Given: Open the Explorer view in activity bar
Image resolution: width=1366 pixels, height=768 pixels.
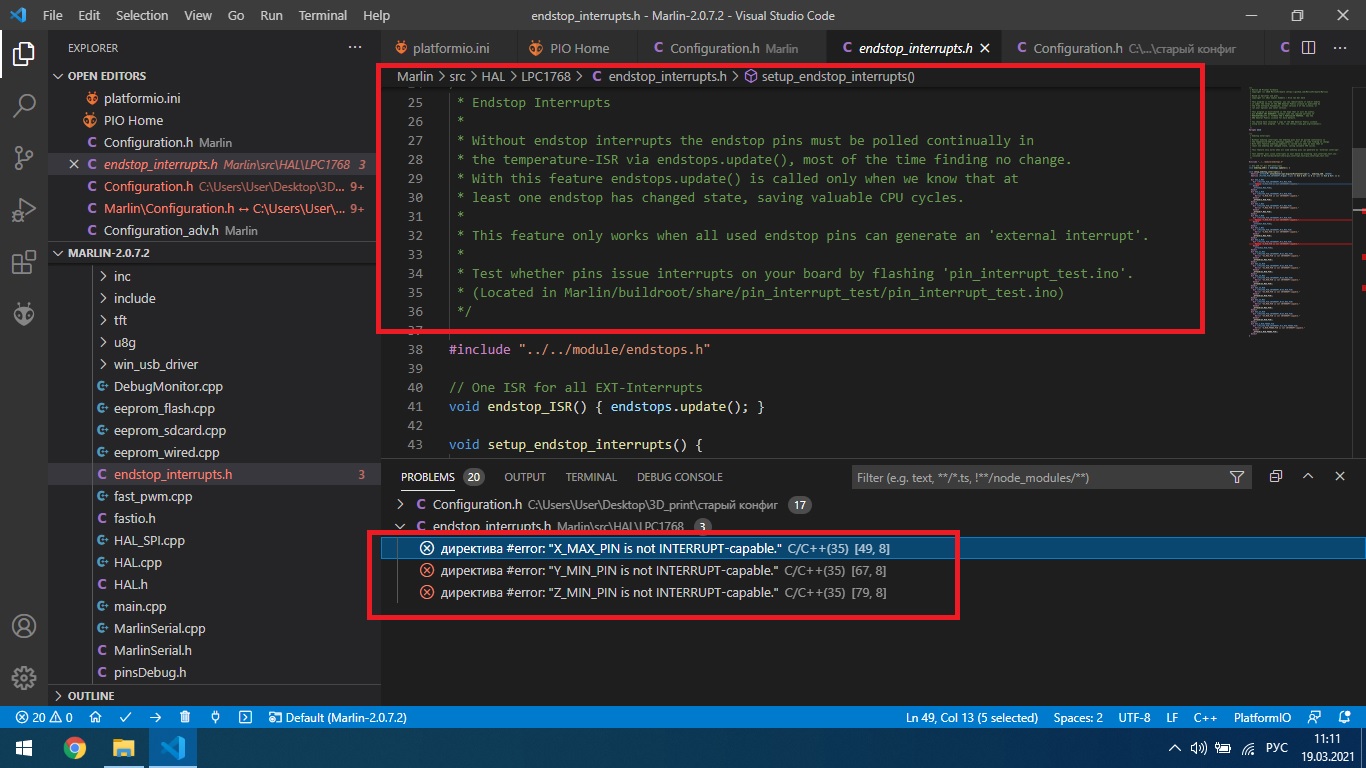Looking at the screenshot, I should pos(24,53).
